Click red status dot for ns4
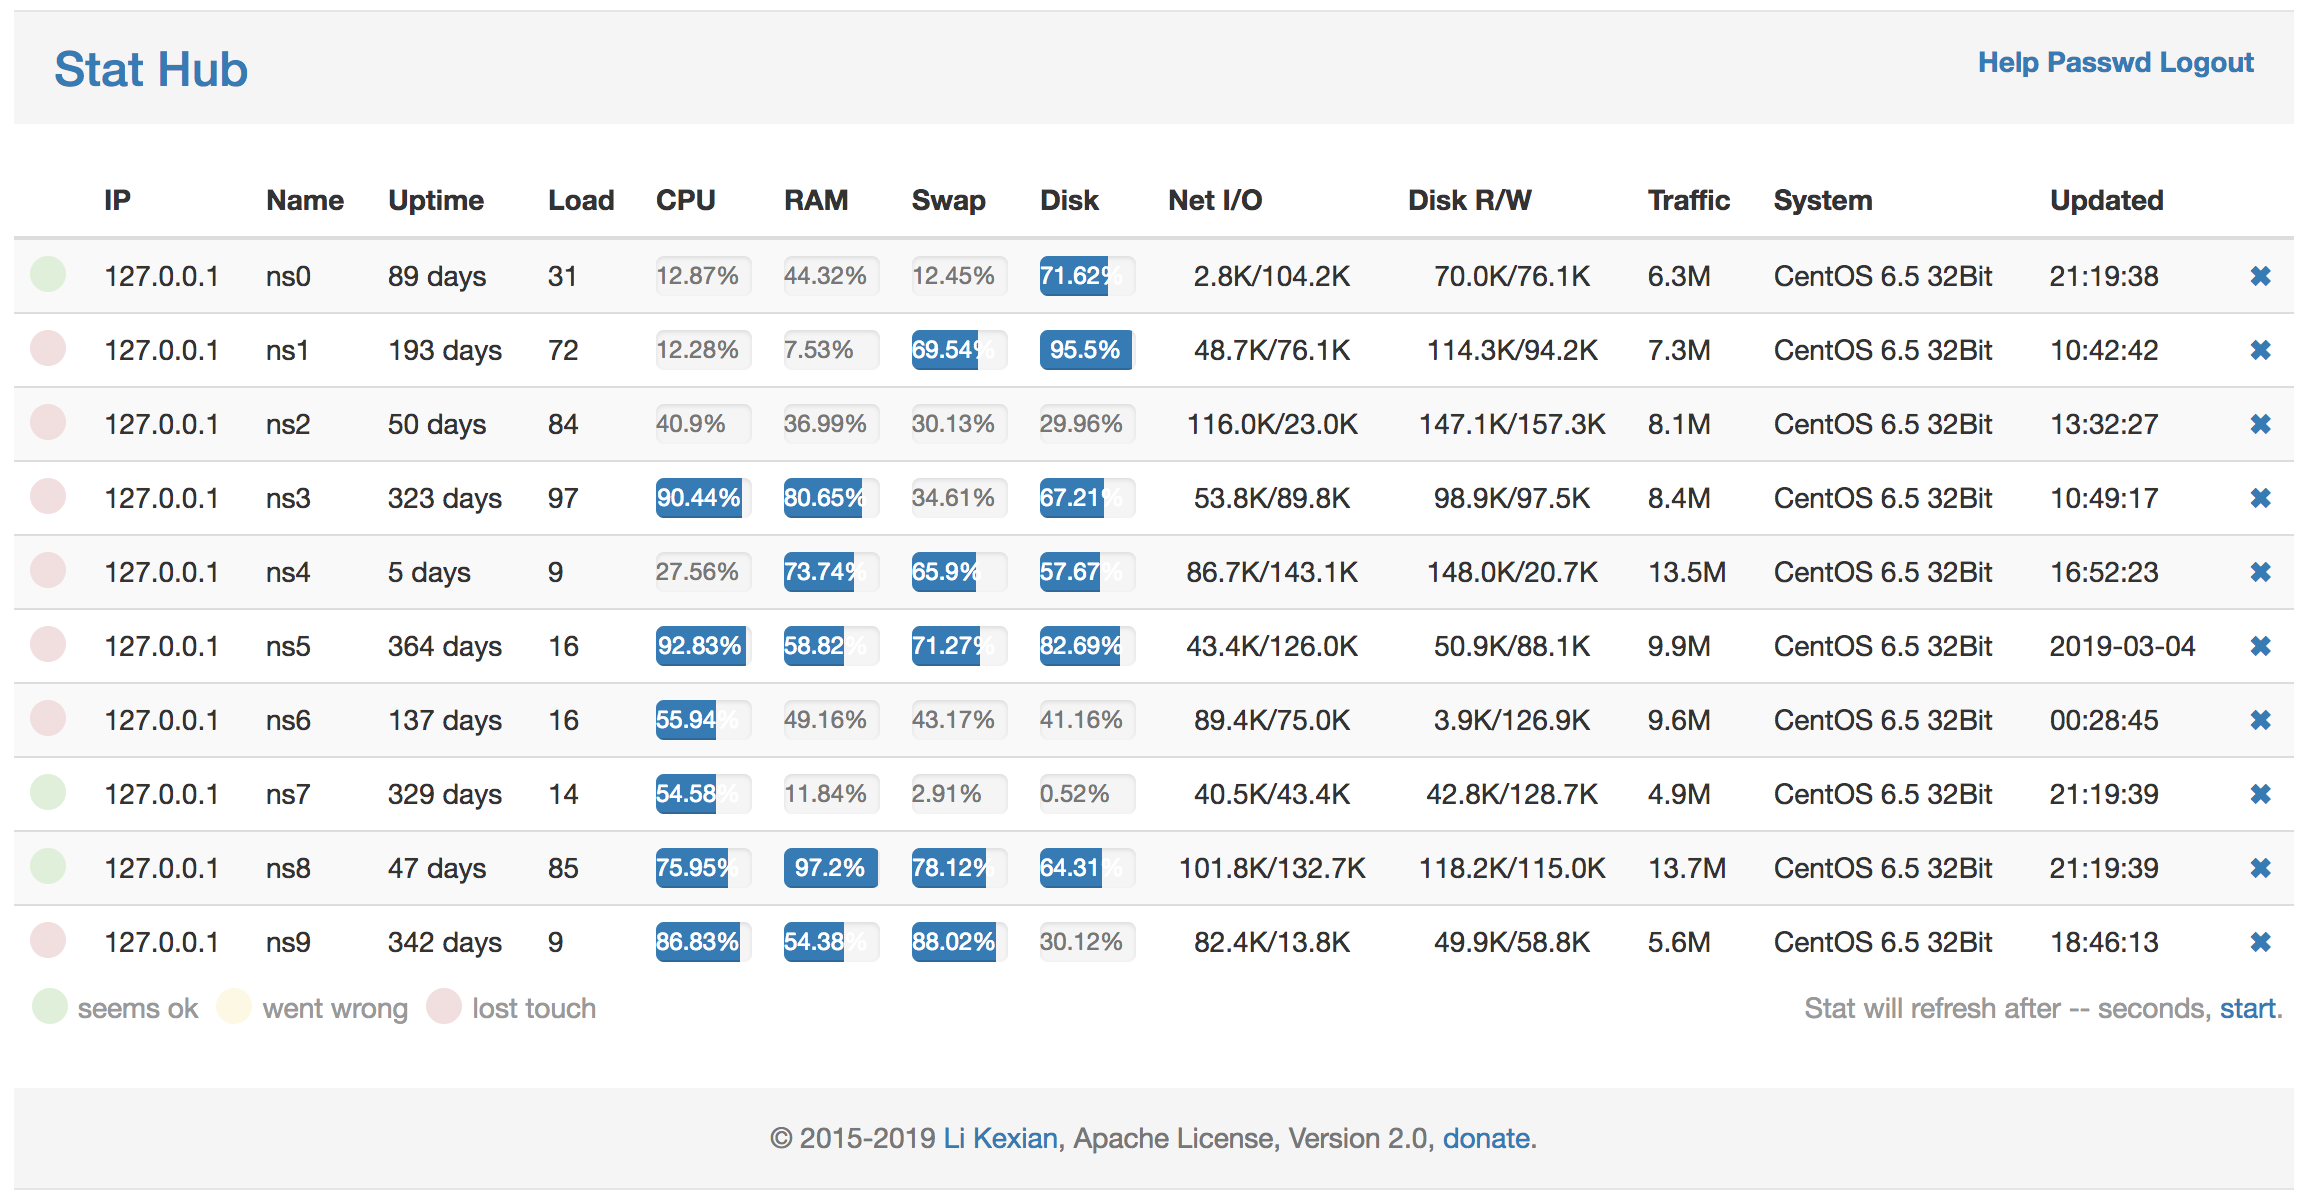Image resolution: width=2306 pixels, height=1200 pixels. coord(48,570)
